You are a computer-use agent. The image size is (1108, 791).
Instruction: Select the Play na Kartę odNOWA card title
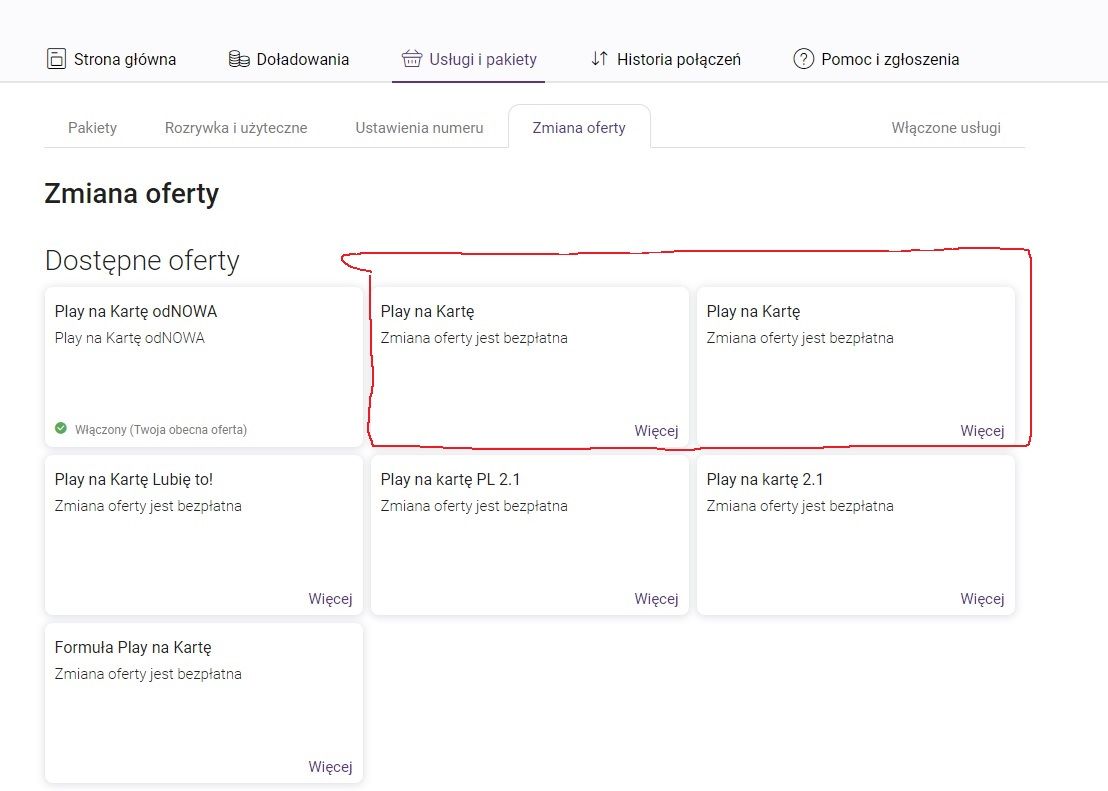point(136,312)
